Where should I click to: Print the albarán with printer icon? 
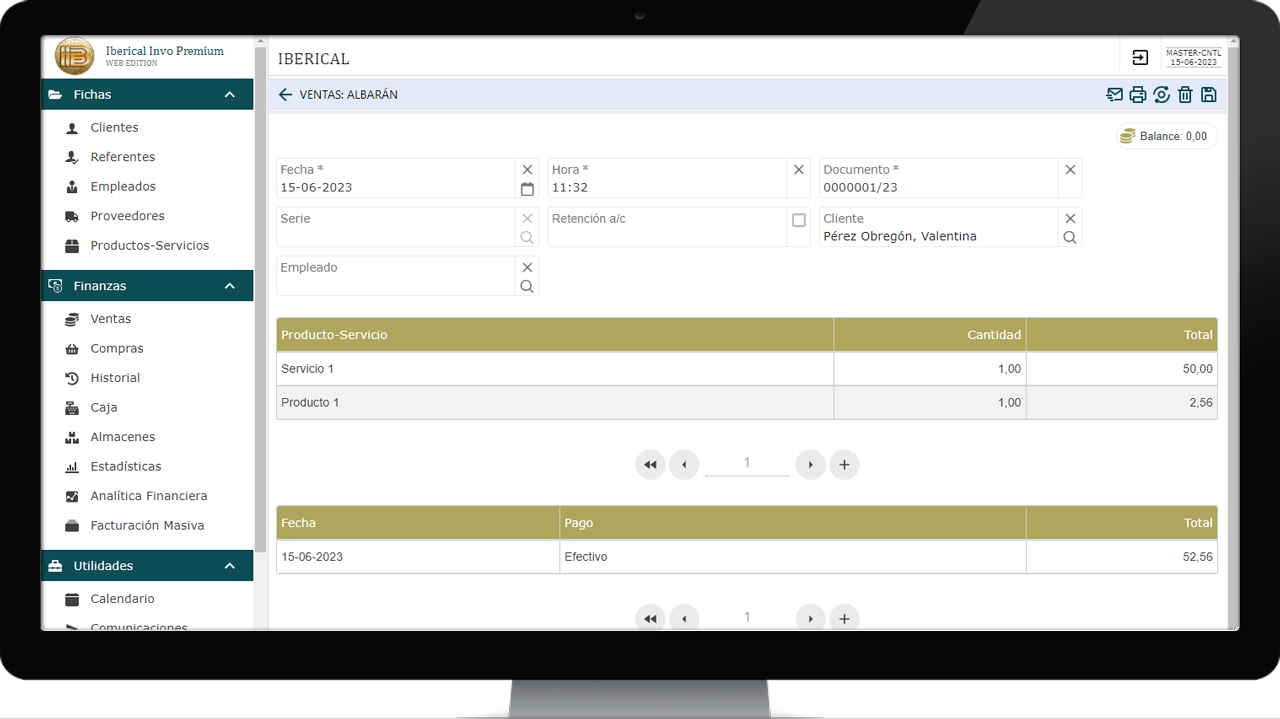[x=1138, y=95]
